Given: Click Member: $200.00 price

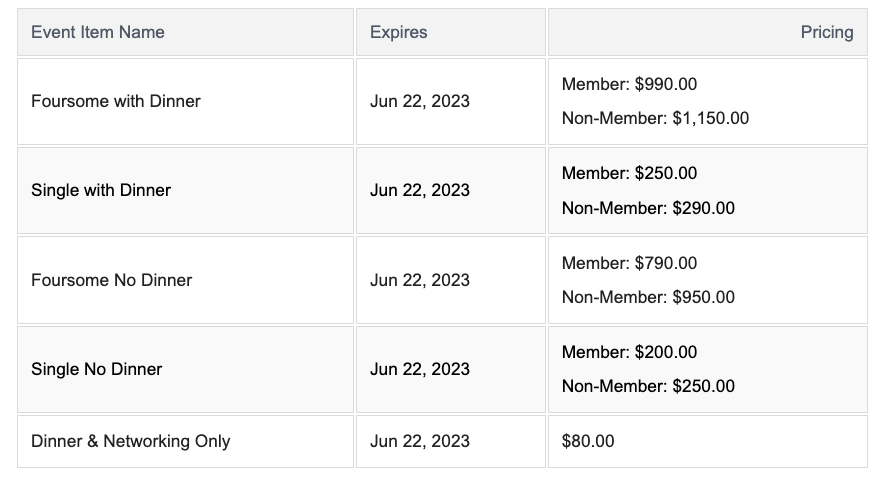Looking at the screenshot, I should coord(629,352).
